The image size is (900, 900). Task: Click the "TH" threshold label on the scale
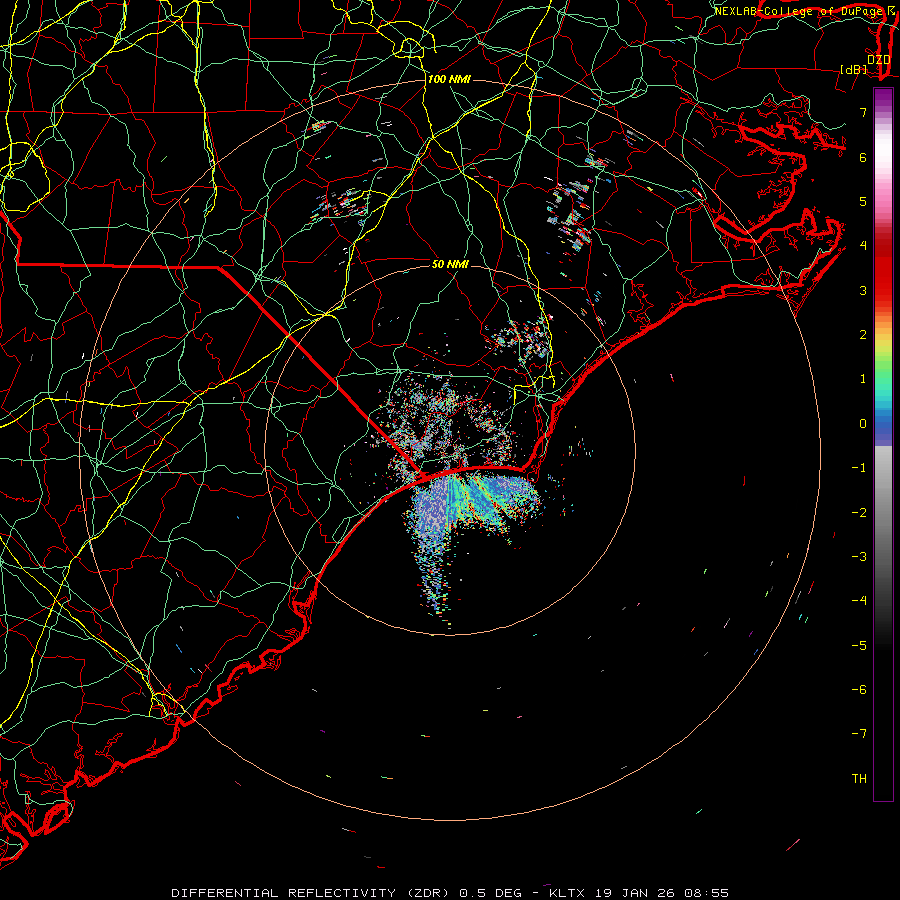tap(859, 779)
